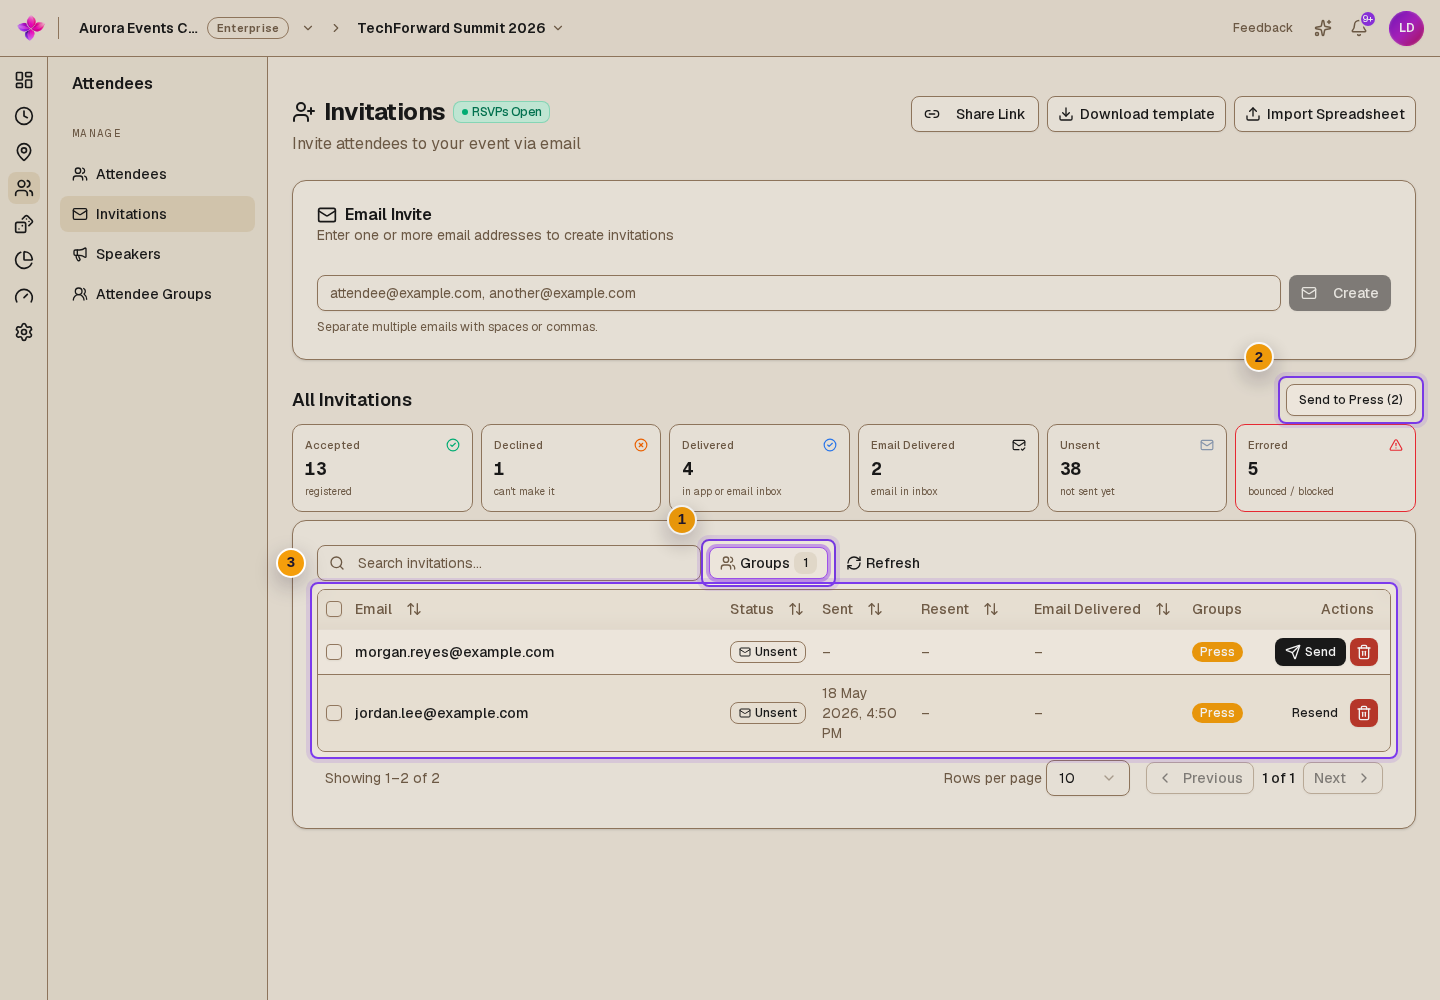1440x1000 pixels.
Task: Click the Errored card warning triangle
Action: coord(1396,445)
